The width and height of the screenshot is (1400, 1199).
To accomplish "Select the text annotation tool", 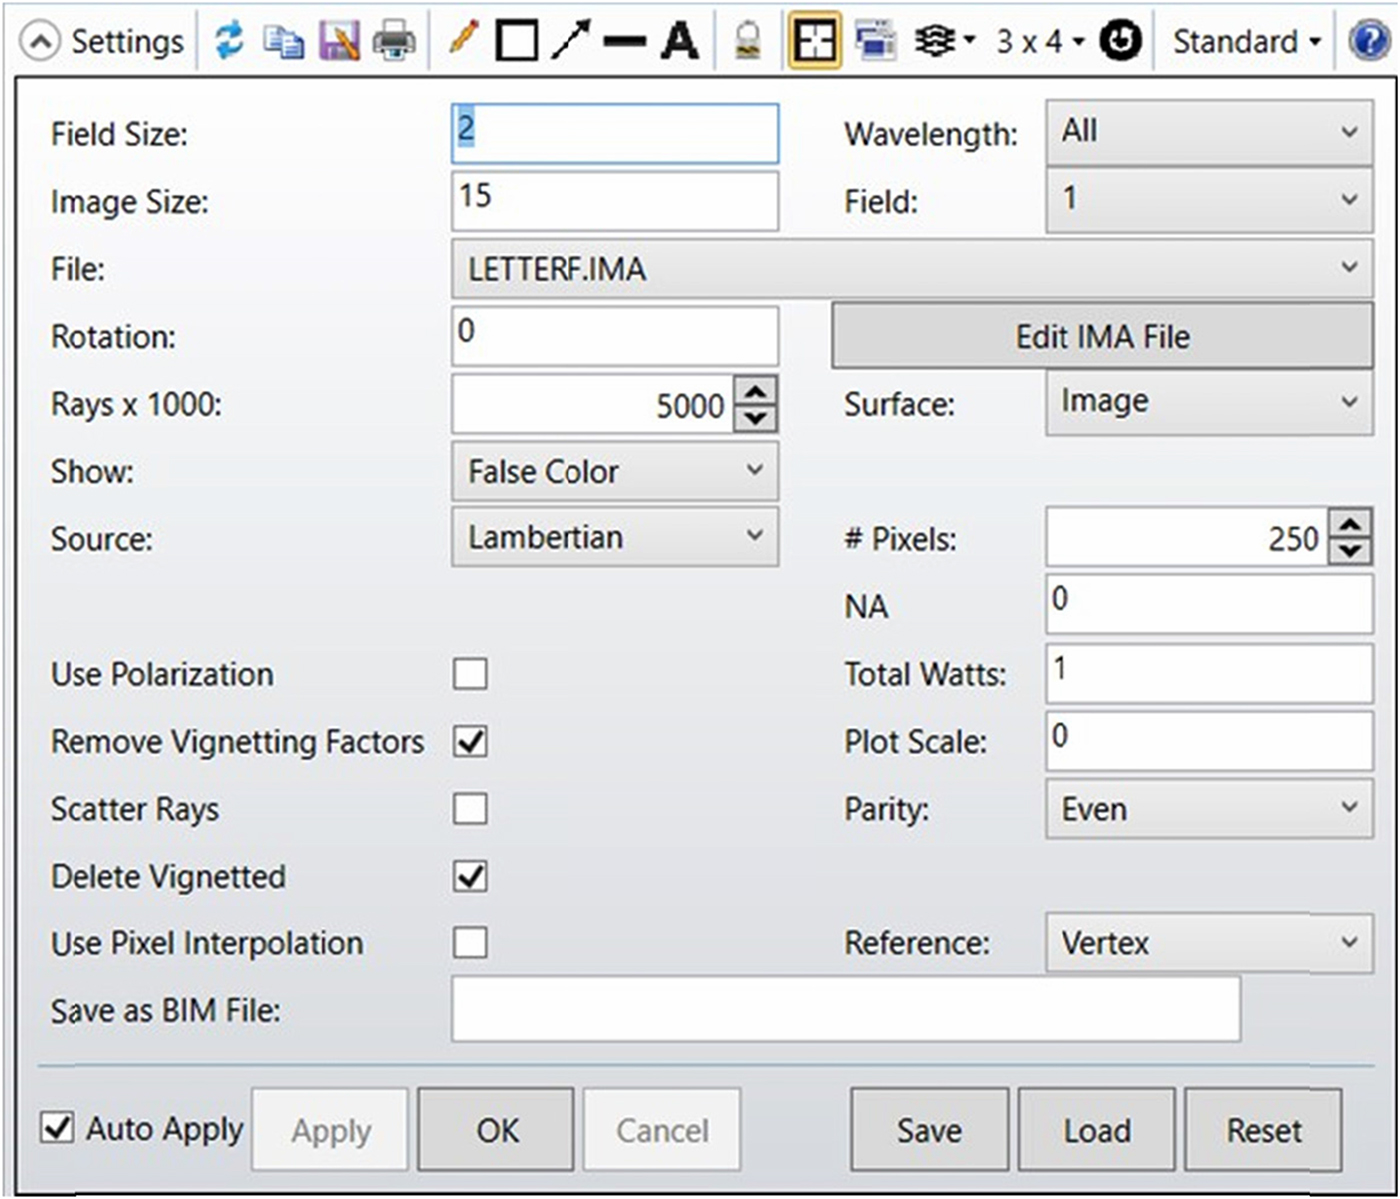I will [679, 41].
